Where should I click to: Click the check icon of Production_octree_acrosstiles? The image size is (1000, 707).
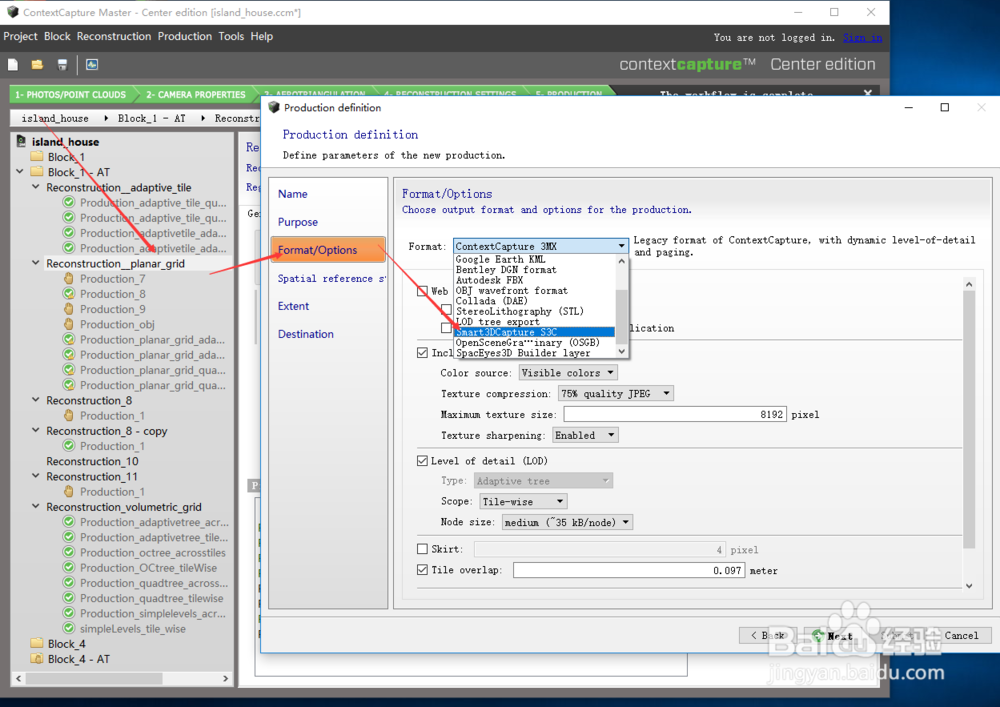69,552
